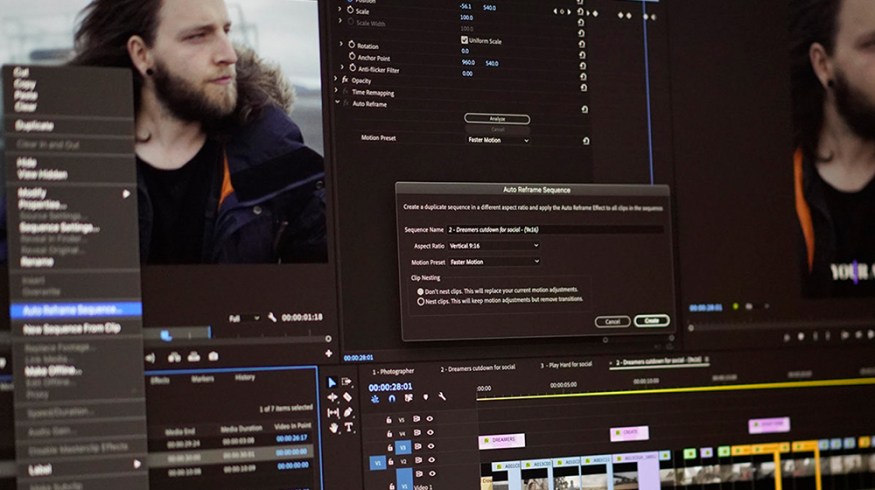This screenshot has height=490, width=875.
Task: Open Aspect Ratio Vertical 9:16 dropdown
Action: (x=494, y=245)
